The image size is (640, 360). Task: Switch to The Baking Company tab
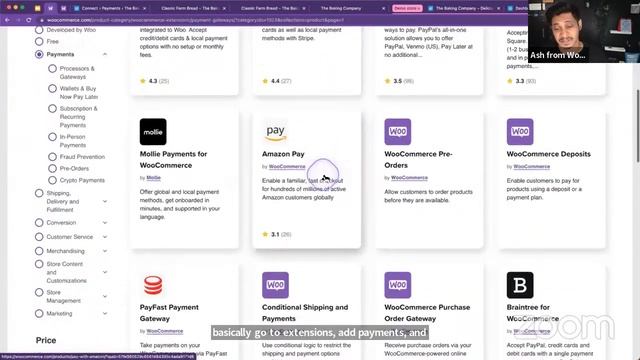coord(349,8)
